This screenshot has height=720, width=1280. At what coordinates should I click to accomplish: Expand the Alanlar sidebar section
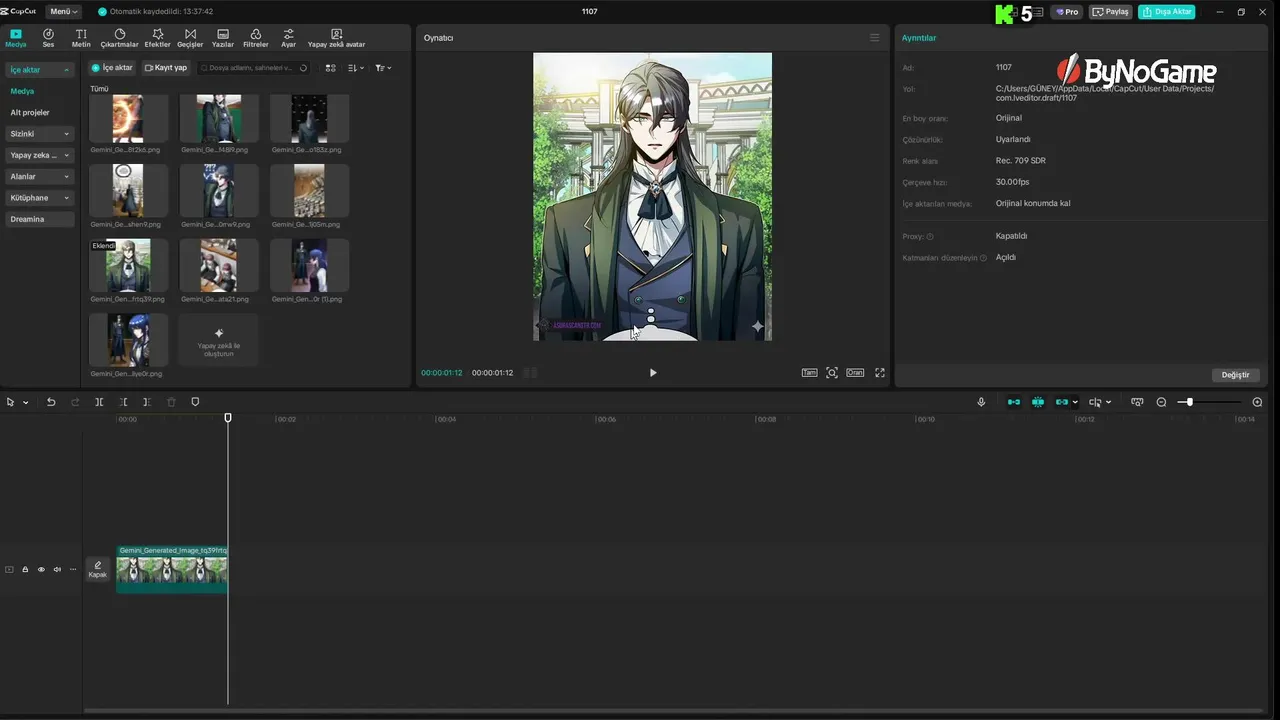point(40,176)
